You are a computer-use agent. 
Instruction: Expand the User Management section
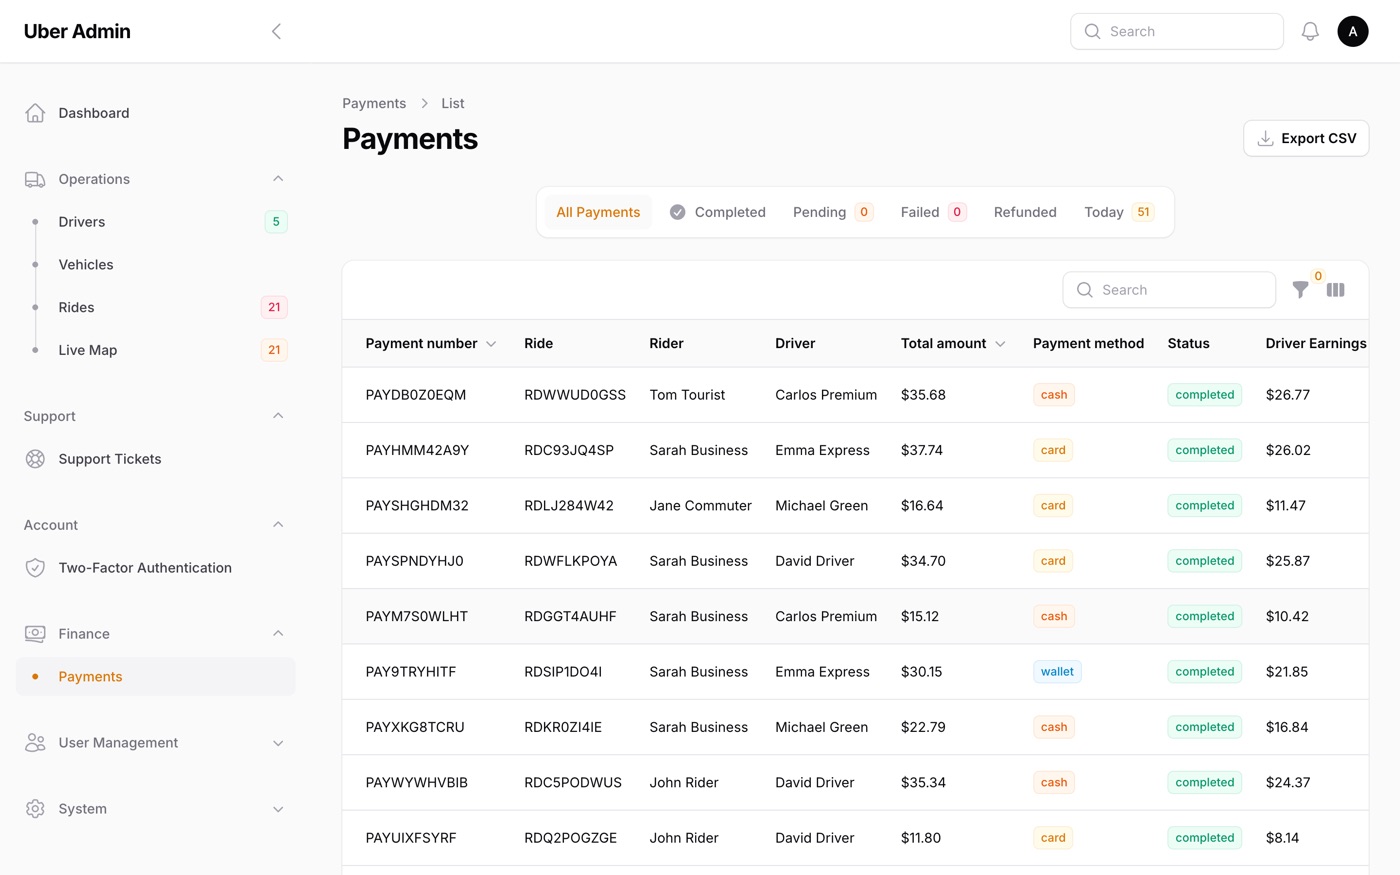click(278, 743)
